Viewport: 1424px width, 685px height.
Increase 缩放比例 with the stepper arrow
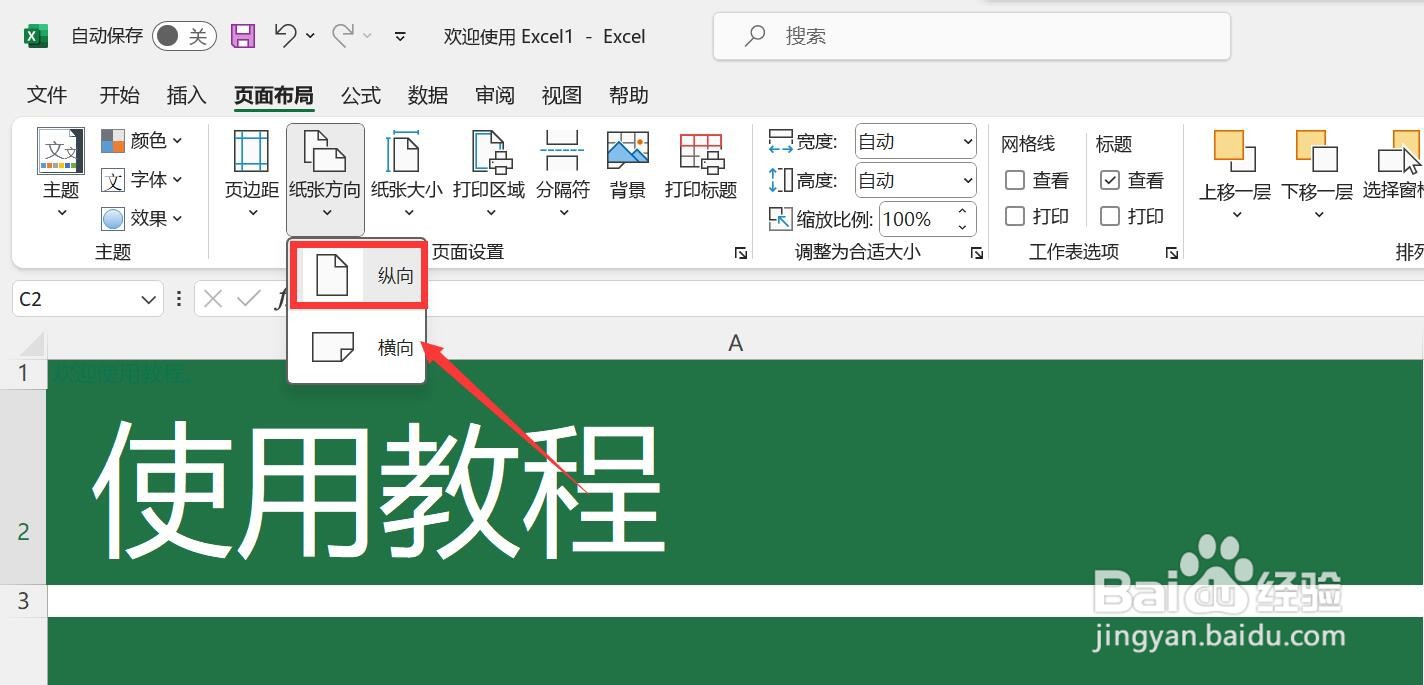click(x=962, y=212)
